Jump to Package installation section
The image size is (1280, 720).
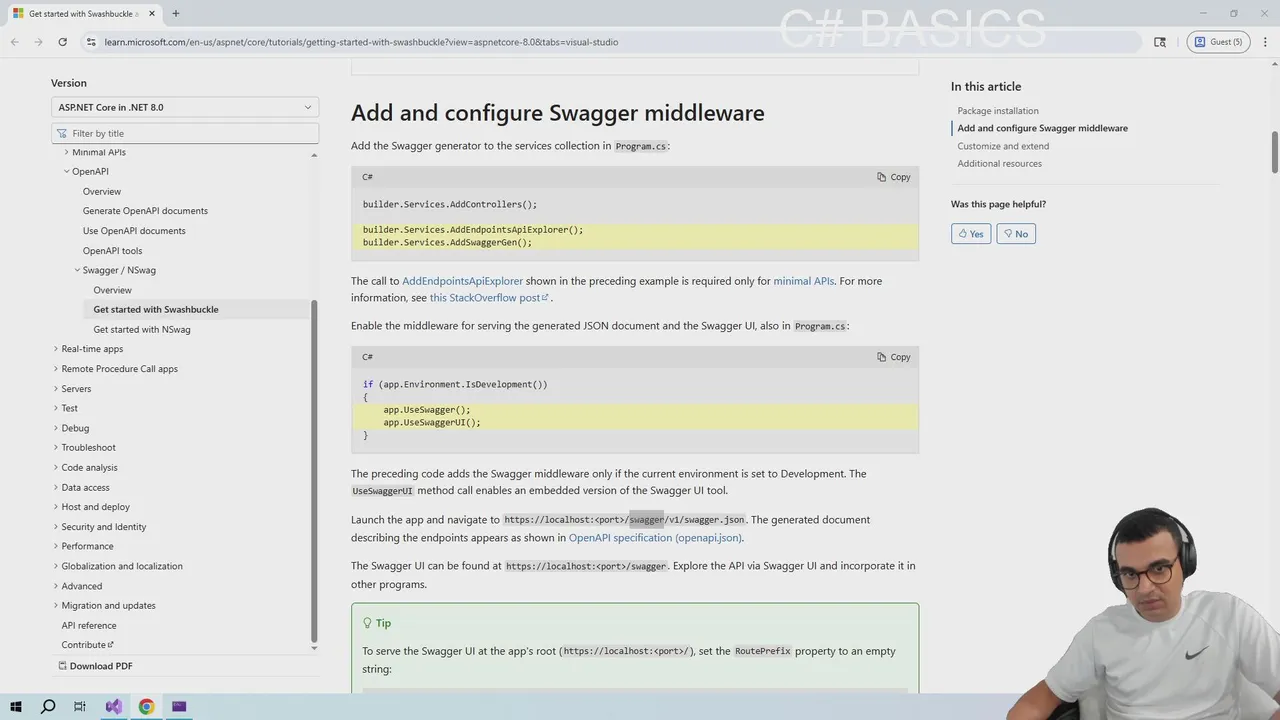point(998,111)
